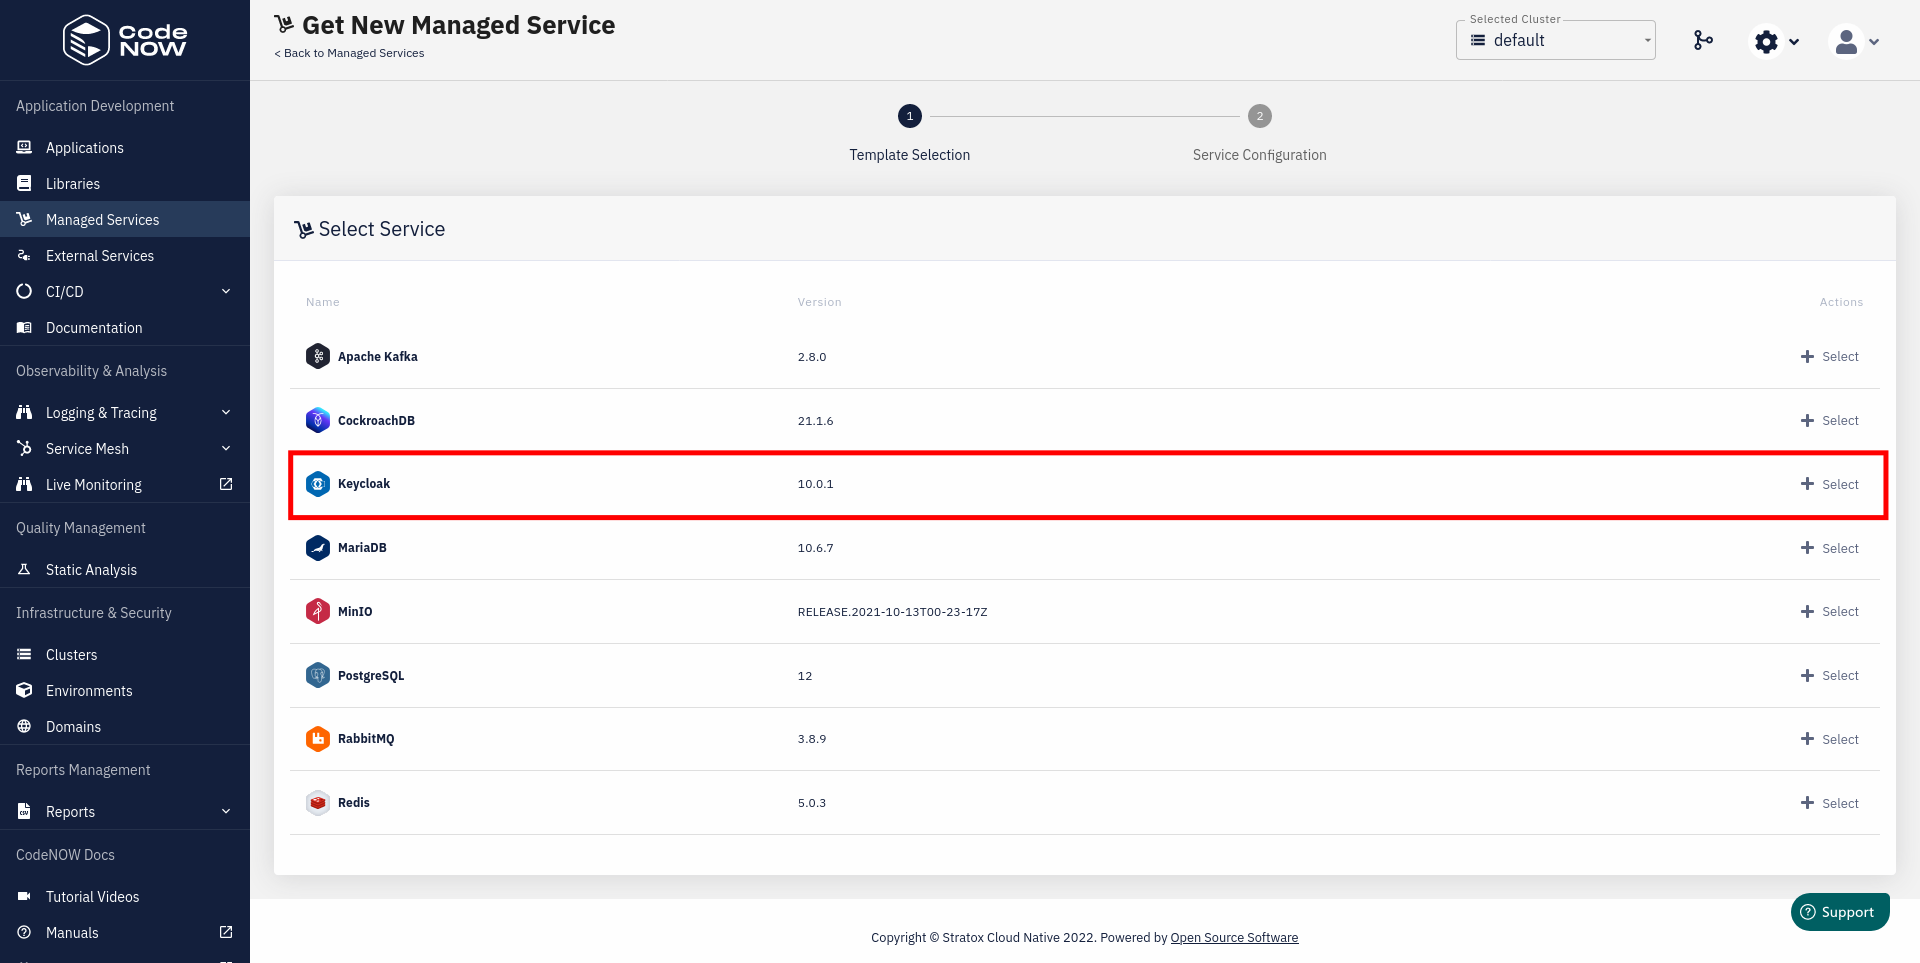Click the Apache Kafka name text

[x=378, y=357]
